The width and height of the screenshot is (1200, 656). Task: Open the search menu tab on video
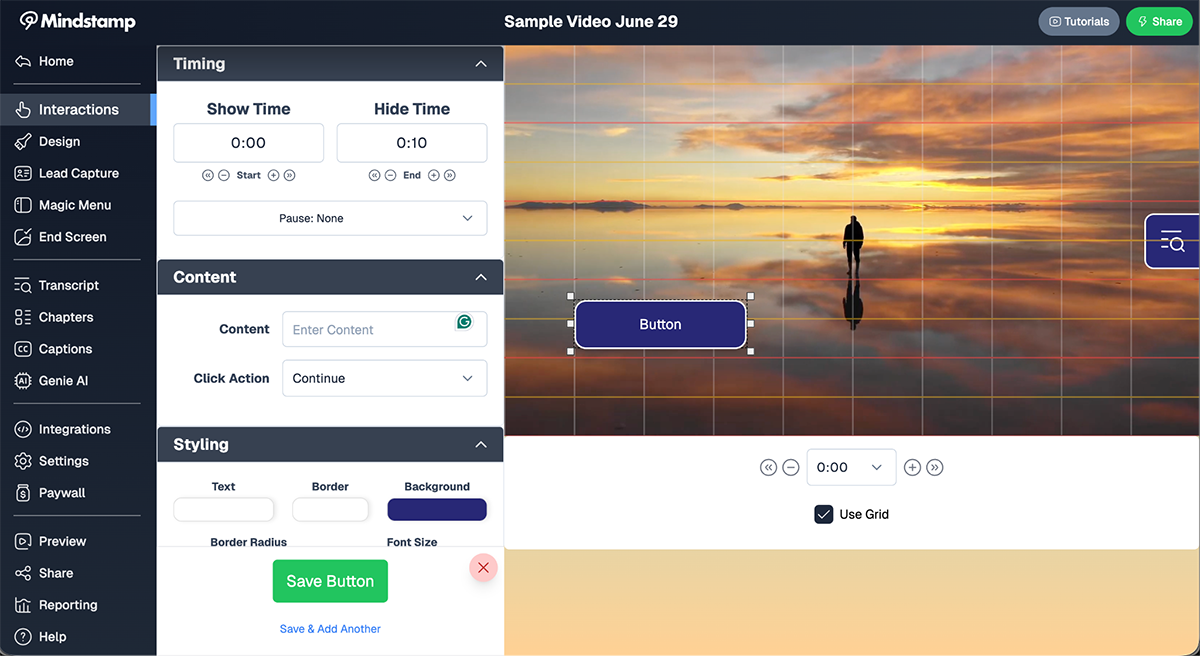point(1172,241)
